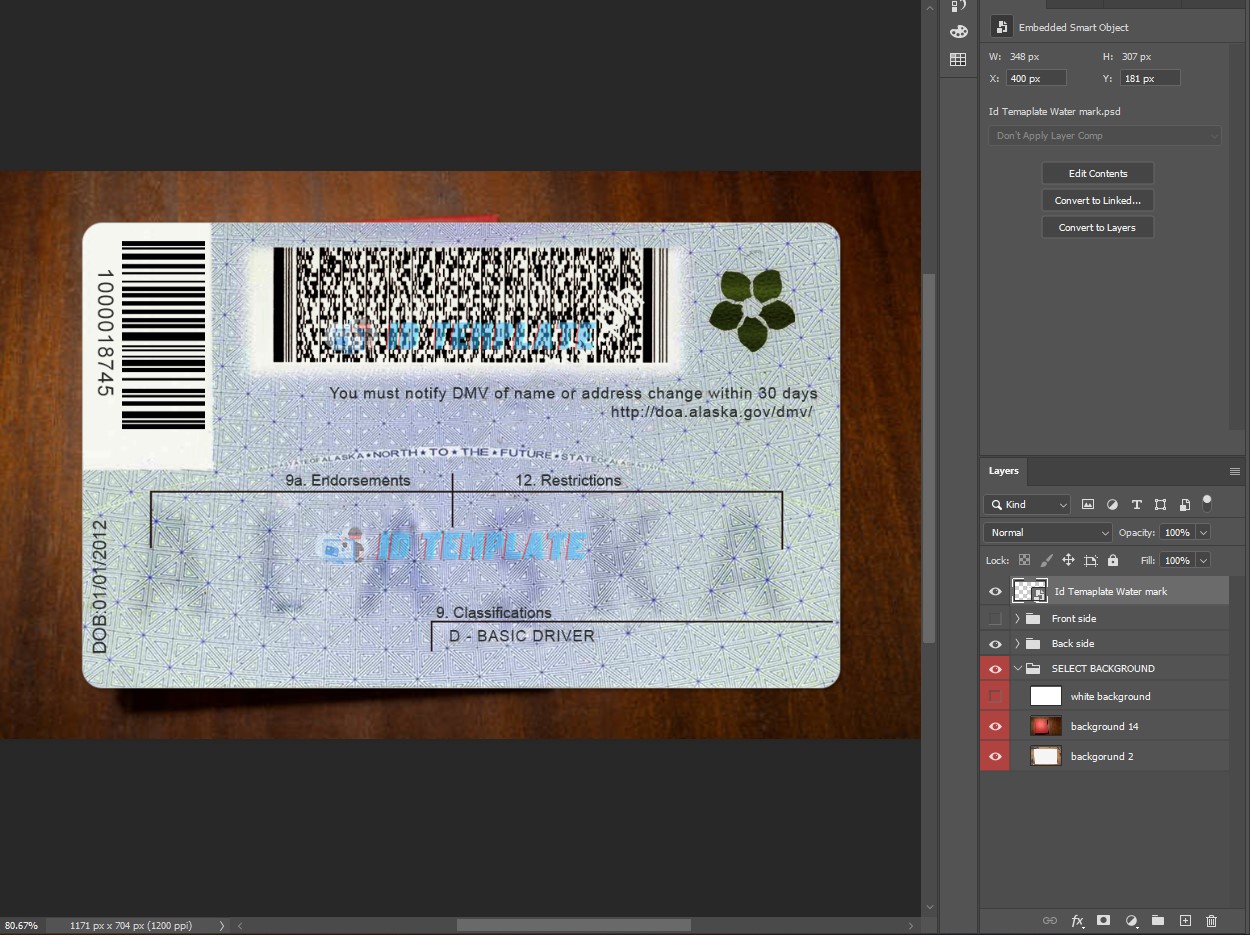This screenshot has height=935, width=1250.
Task: Add a layer style fx icon
Action: (1077, 920)
